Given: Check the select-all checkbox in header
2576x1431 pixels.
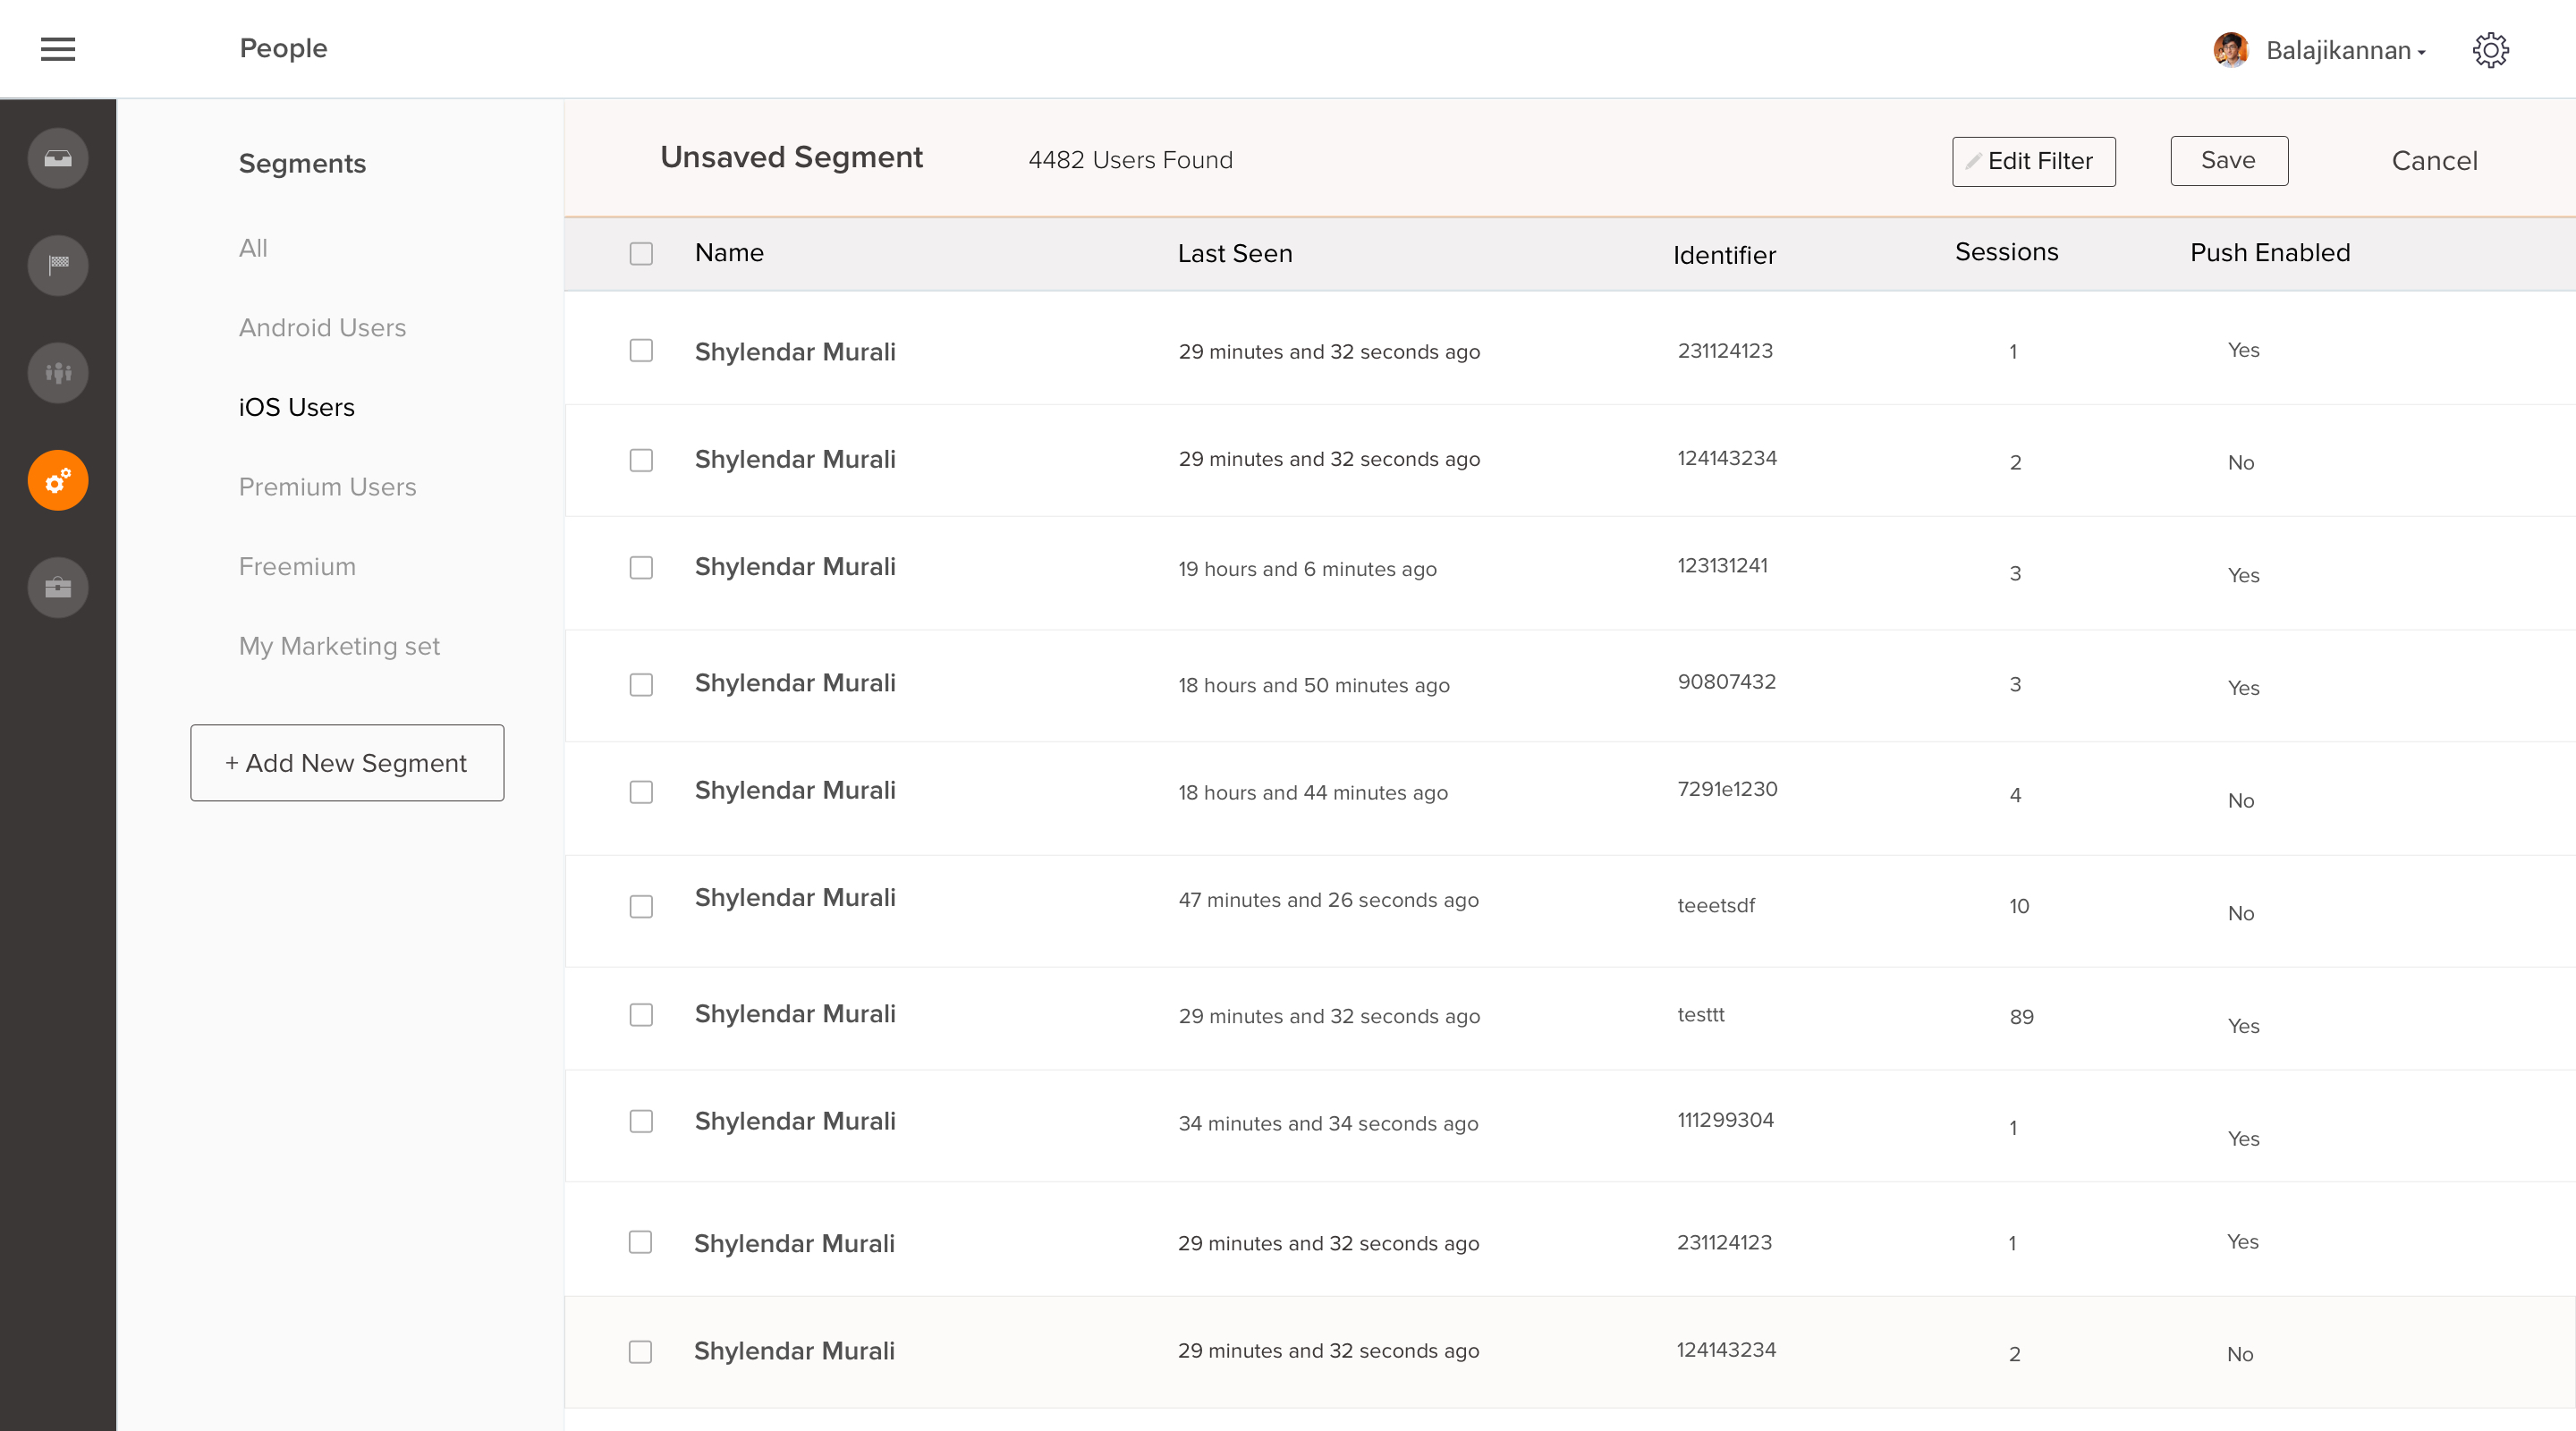Looking at the screenshot, I should (x=641, y=254).
